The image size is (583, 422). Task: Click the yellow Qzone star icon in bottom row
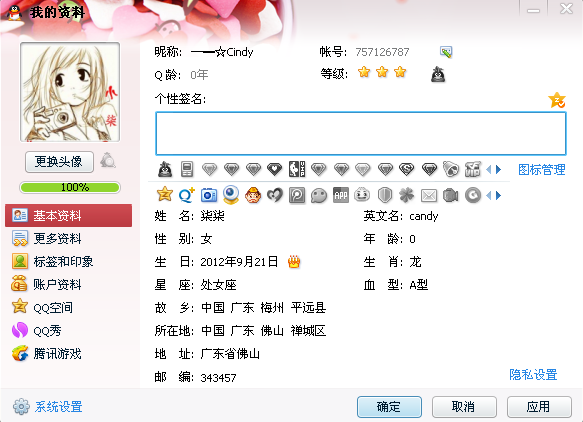[165, 194]
